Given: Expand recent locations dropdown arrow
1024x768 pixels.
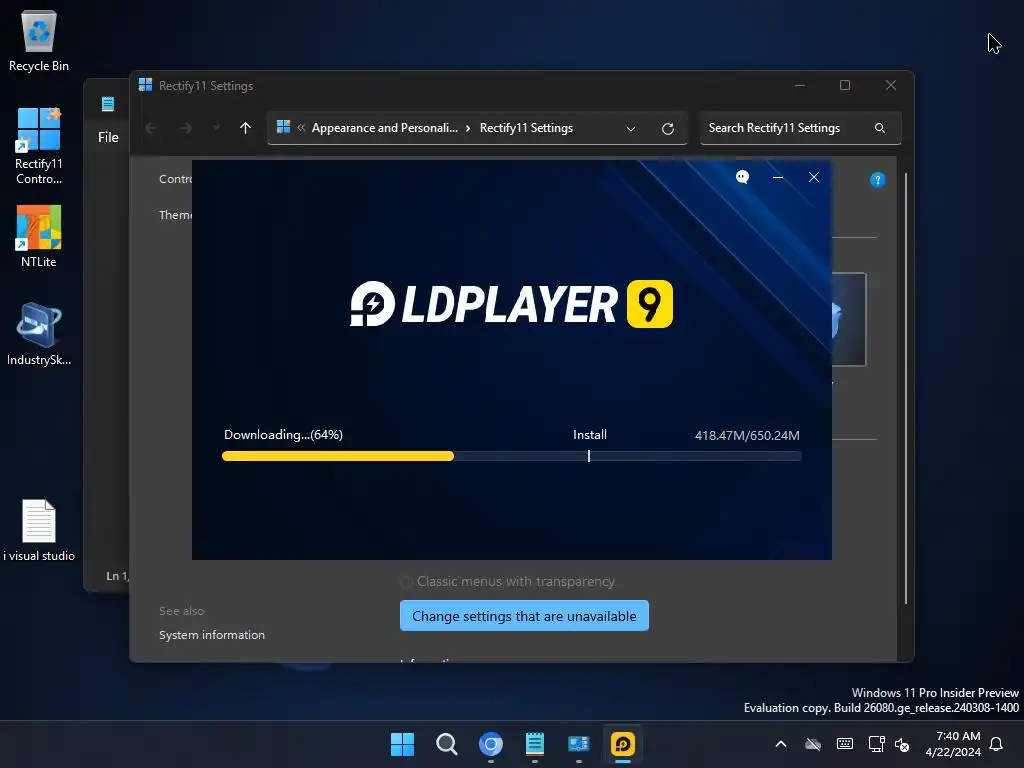Looking at the screenshot, I should click(216, 128).
